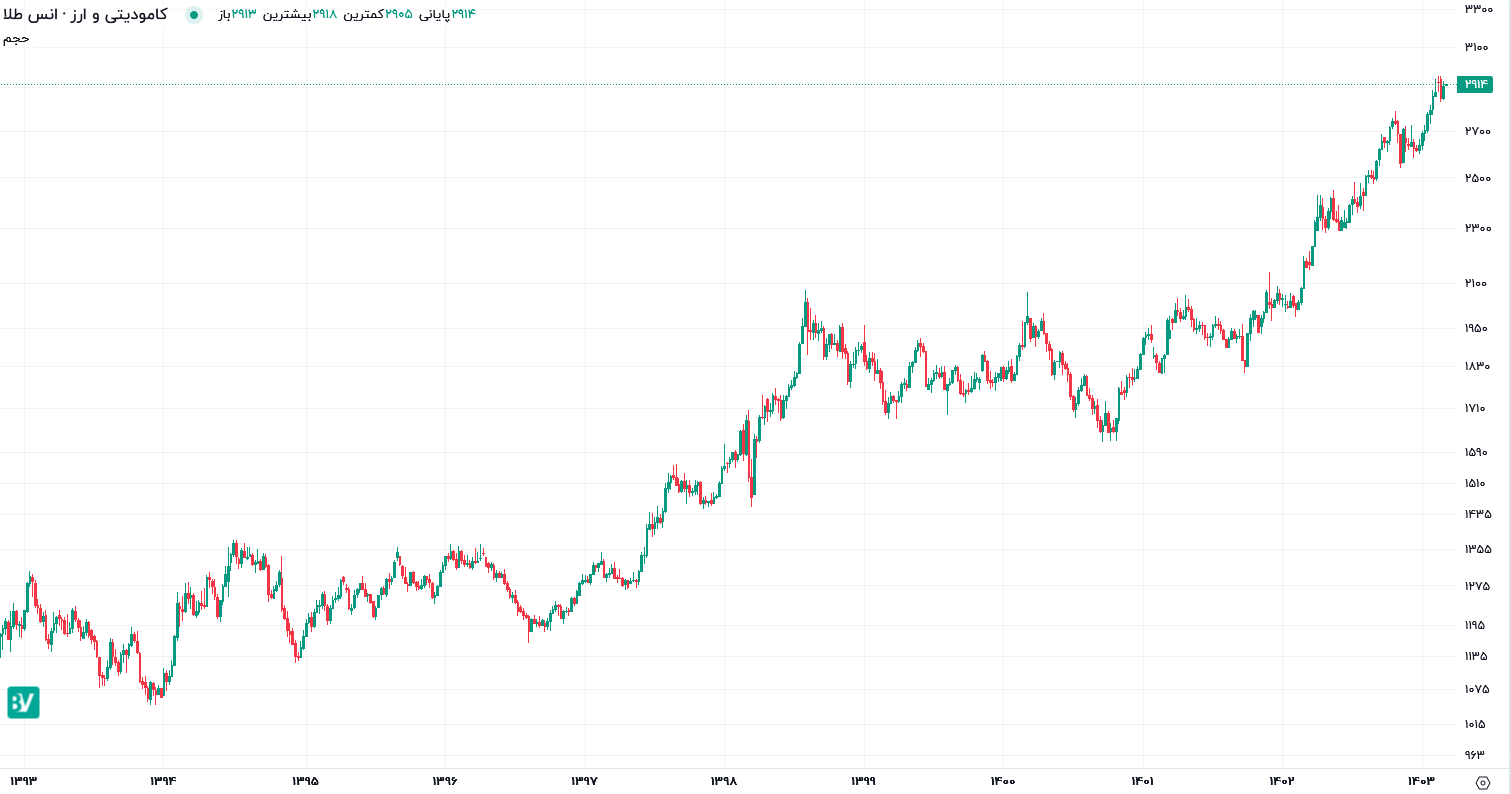Click the chart settings gear icon
This screenshot has height=794, width=1511.
1482,781
